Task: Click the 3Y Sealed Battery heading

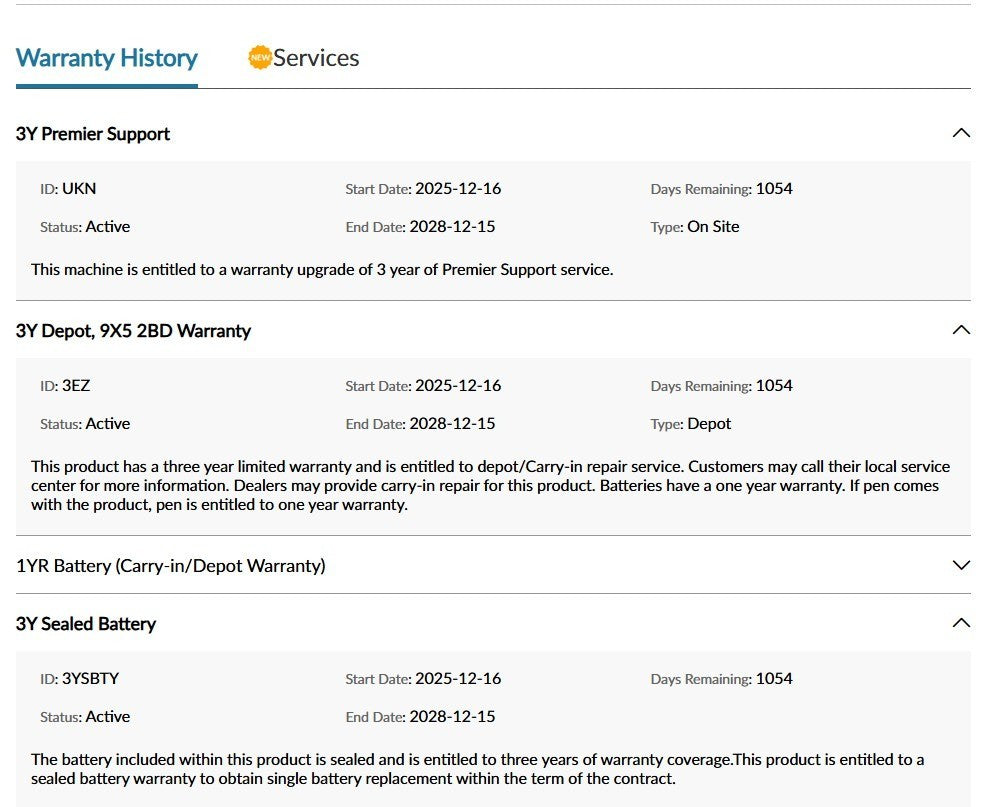Action: 86,624
